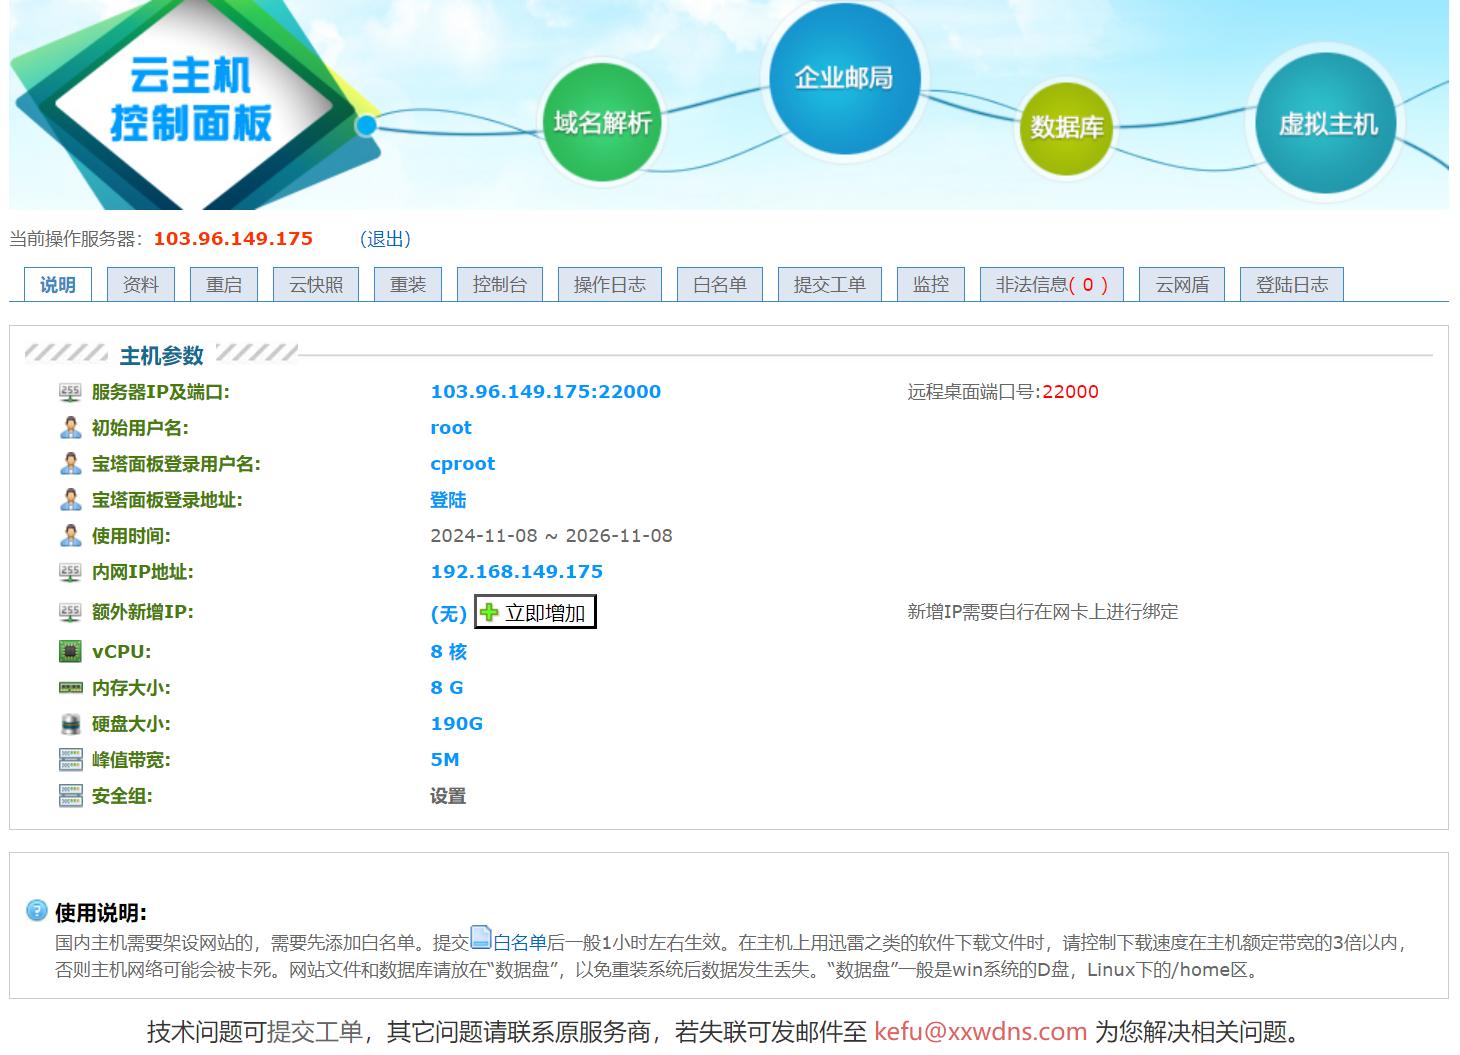Open the 重启 tab
Image resolution: width=1460 pixels, height=1055 pixels.
click(x=224, y=285)
